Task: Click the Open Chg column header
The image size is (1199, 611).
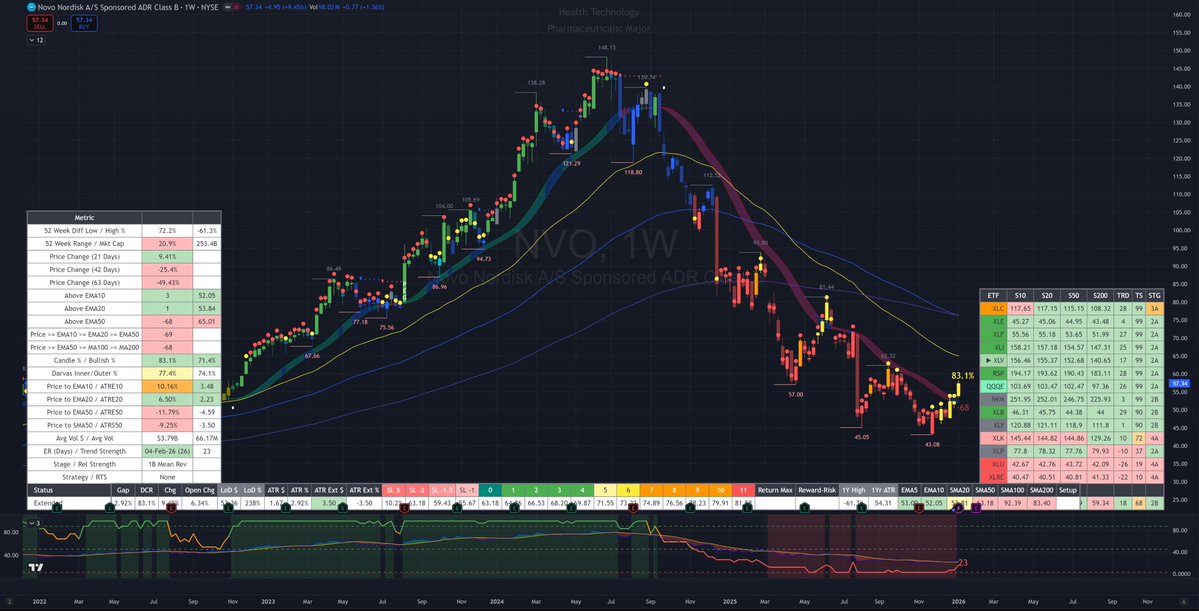Action: [x=200, y=488]
